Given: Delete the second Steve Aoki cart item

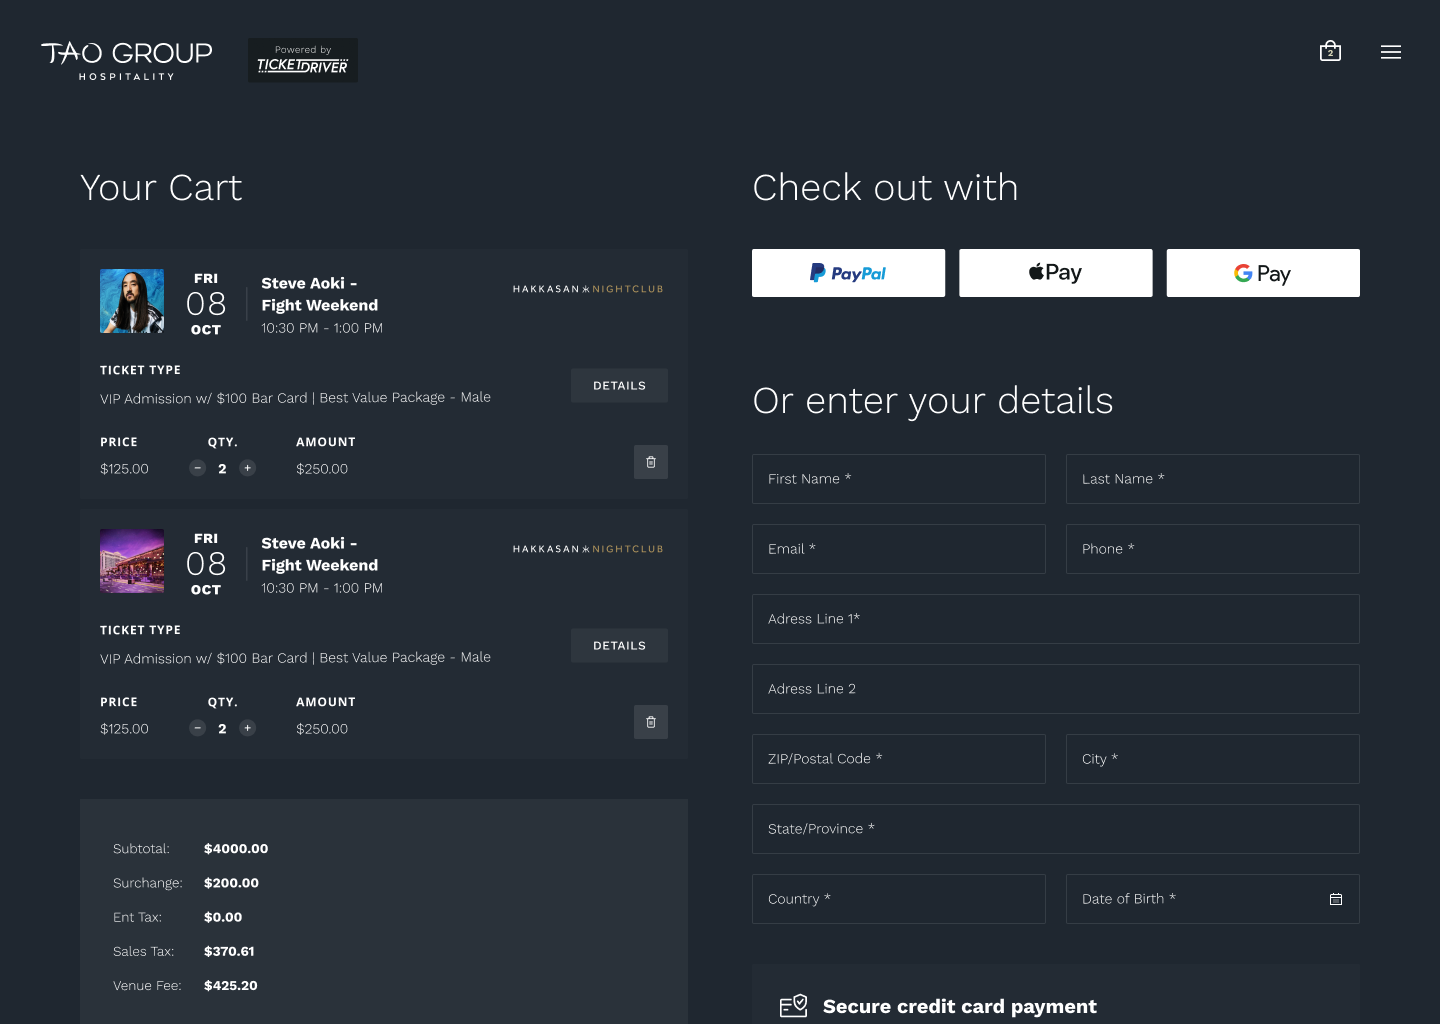Looking at the screenshot, I should pyautogui.click(x=651, y=722).
